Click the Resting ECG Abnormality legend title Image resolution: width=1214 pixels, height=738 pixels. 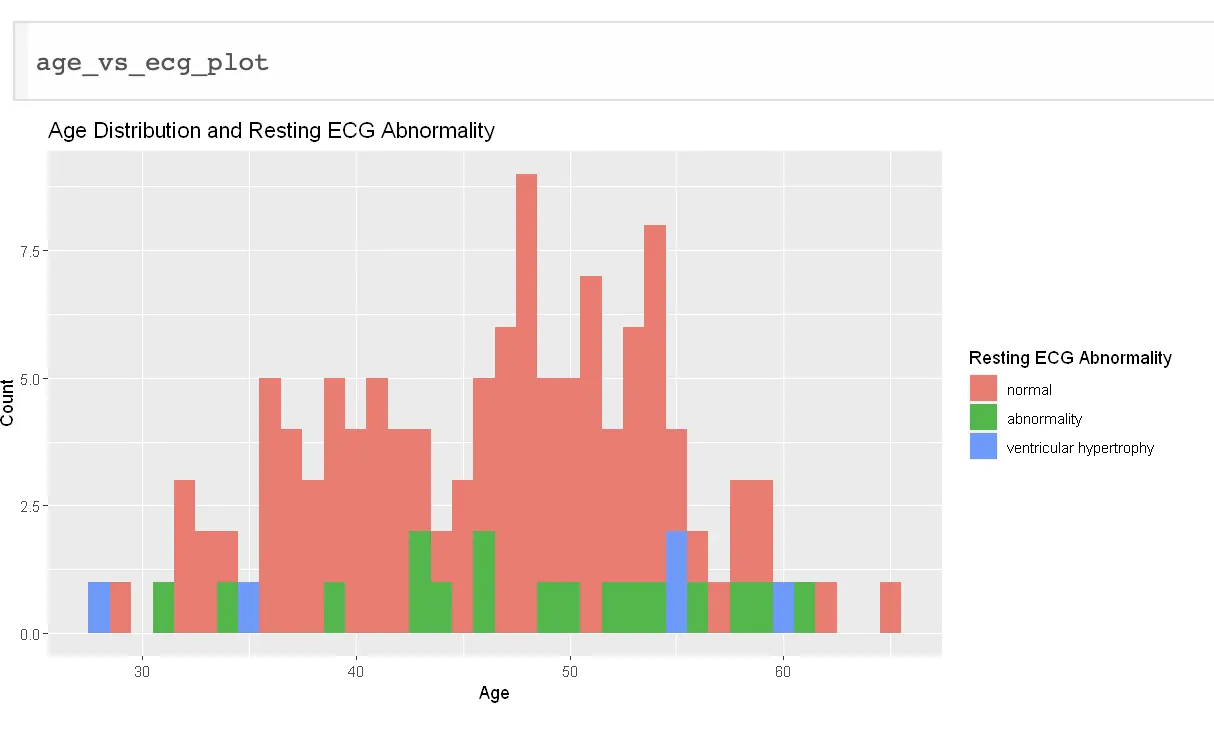coord(1070,357)
